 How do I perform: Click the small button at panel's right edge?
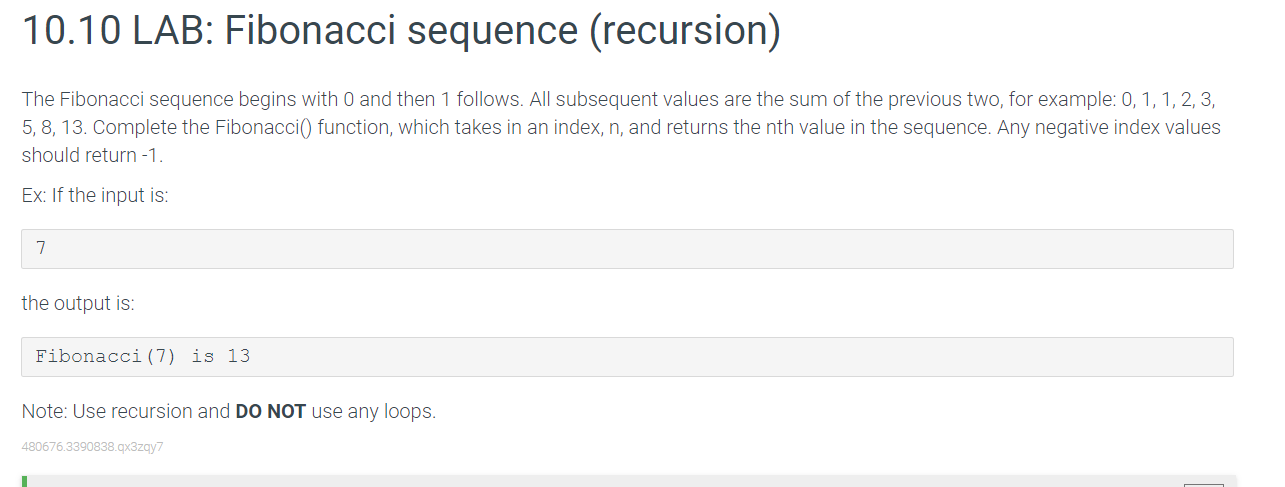tap(1204, 484)
